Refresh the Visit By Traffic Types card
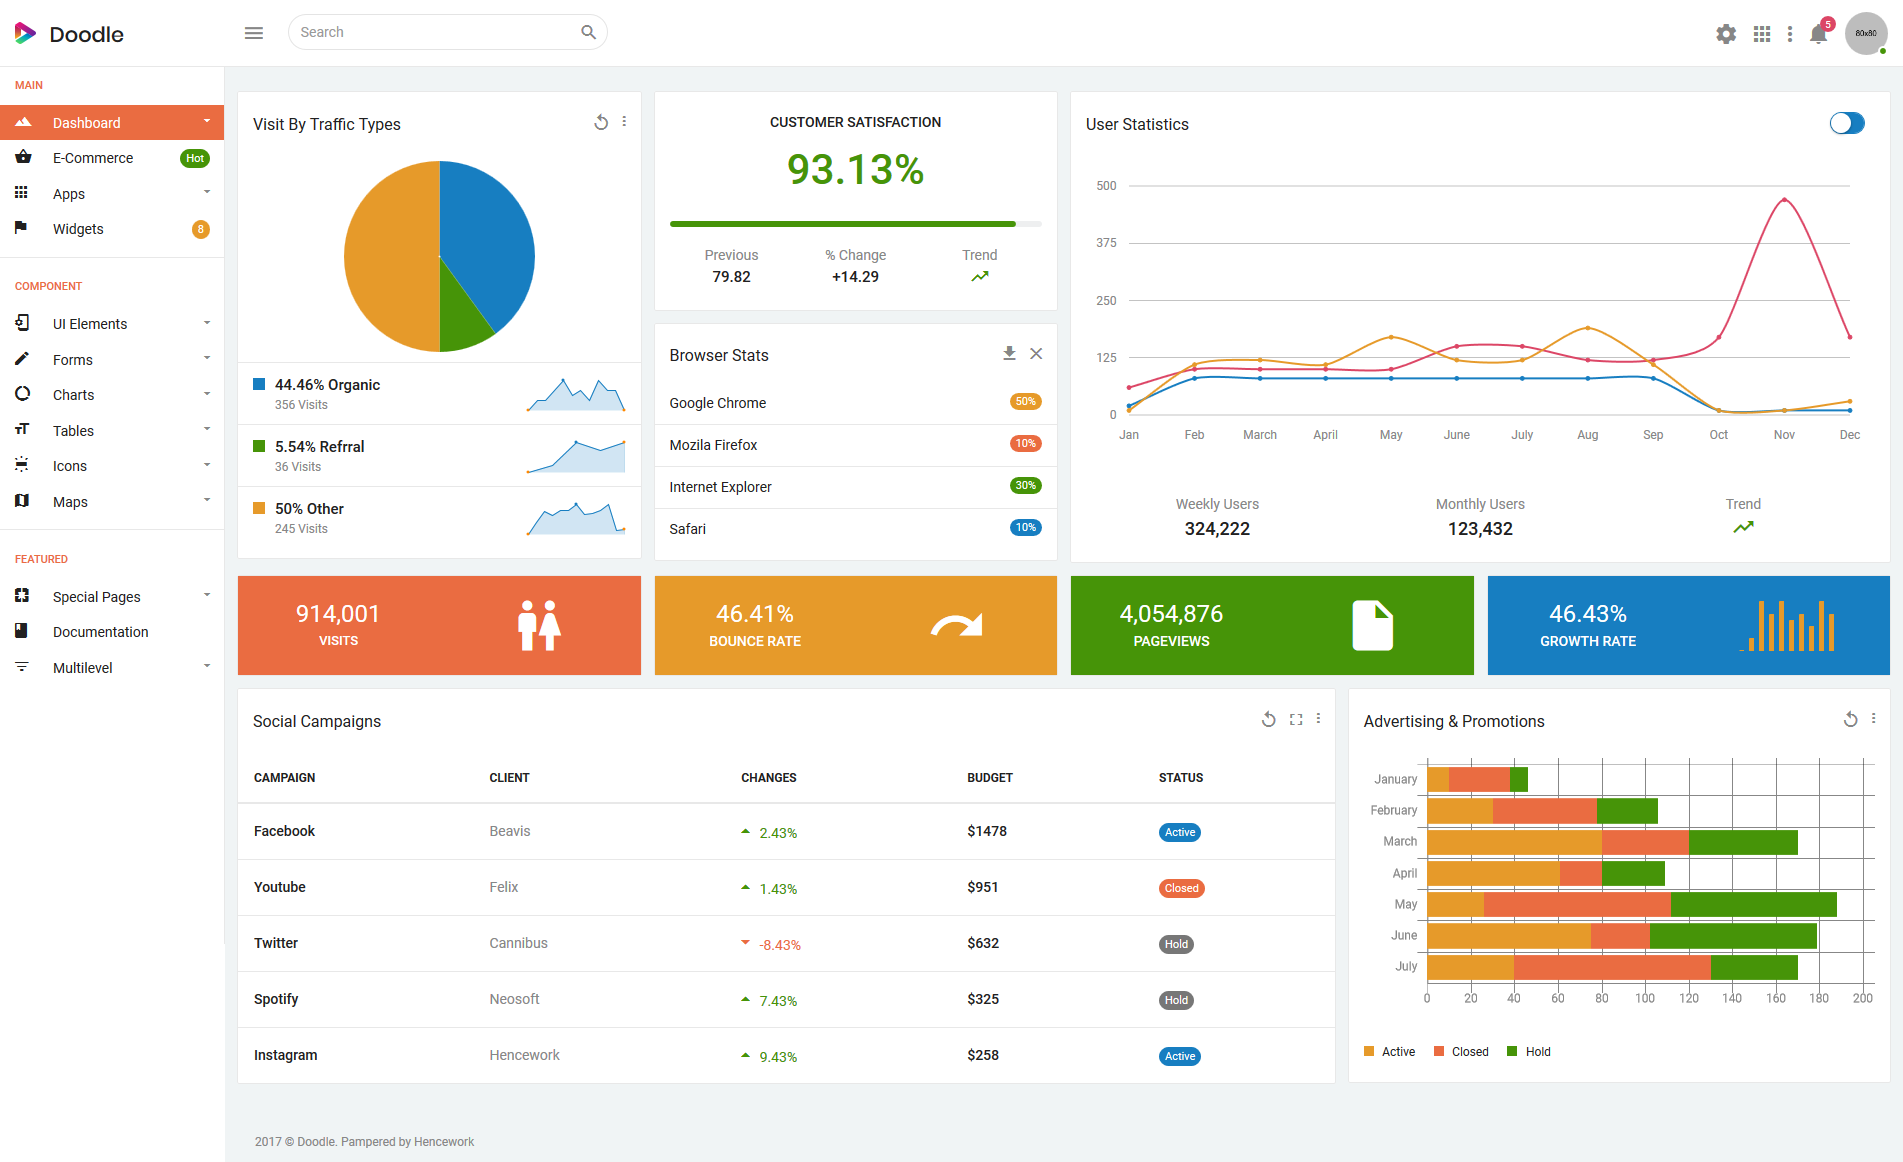1903x1162 pixels. click(x=601, y=122)
